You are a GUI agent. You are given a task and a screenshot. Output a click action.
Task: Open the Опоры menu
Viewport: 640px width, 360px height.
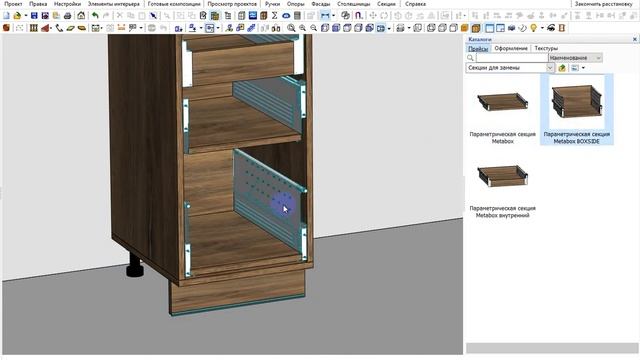coord(296,4)
